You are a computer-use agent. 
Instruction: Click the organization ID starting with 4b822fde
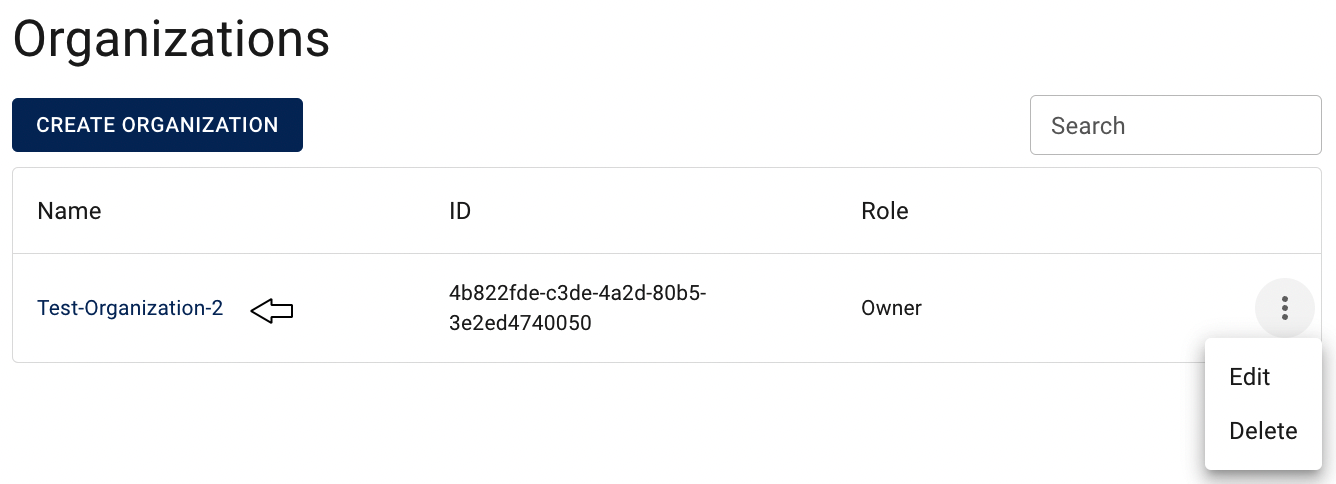[x=578, y=308]
